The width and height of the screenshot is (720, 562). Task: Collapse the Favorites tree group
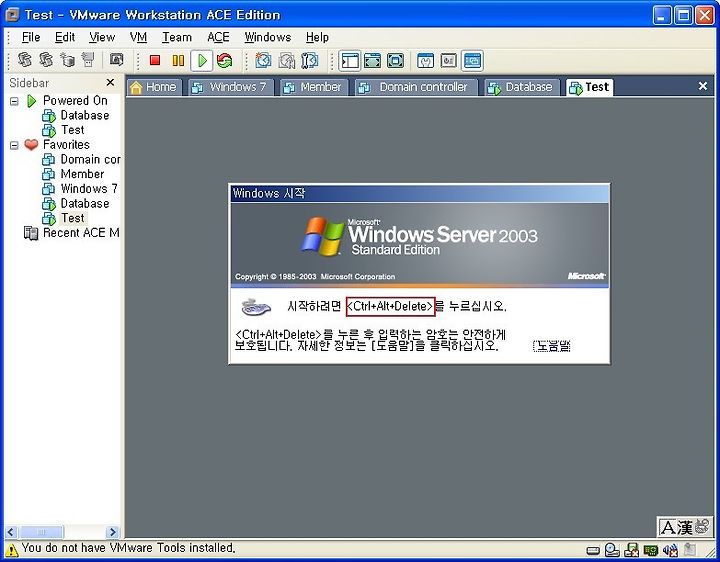14,145
